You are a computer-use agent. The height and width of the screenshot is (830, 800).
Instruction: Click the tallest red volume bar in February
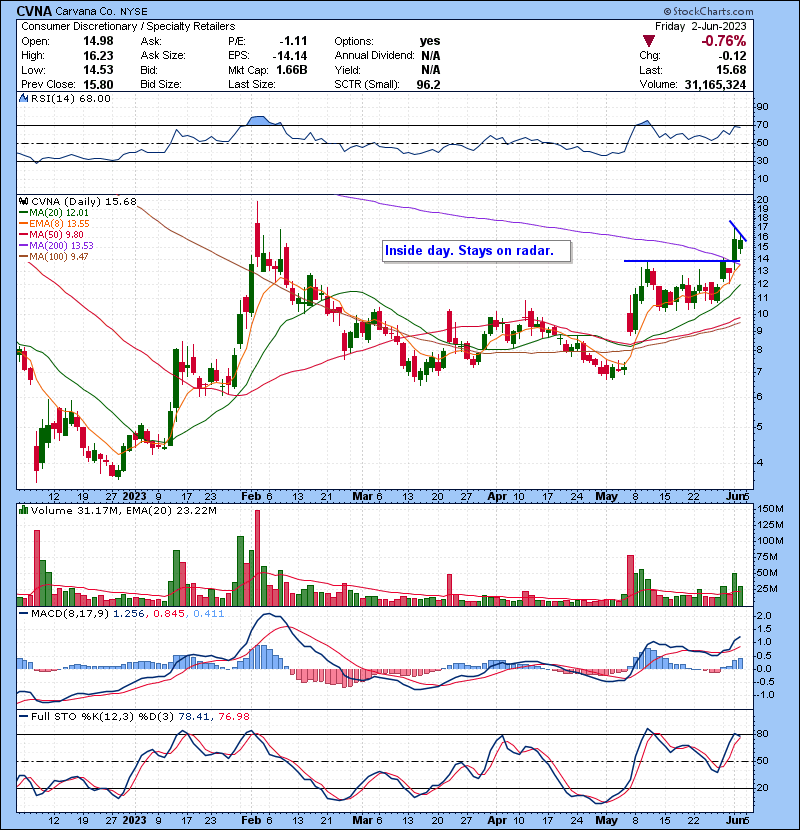pos(258,558)
